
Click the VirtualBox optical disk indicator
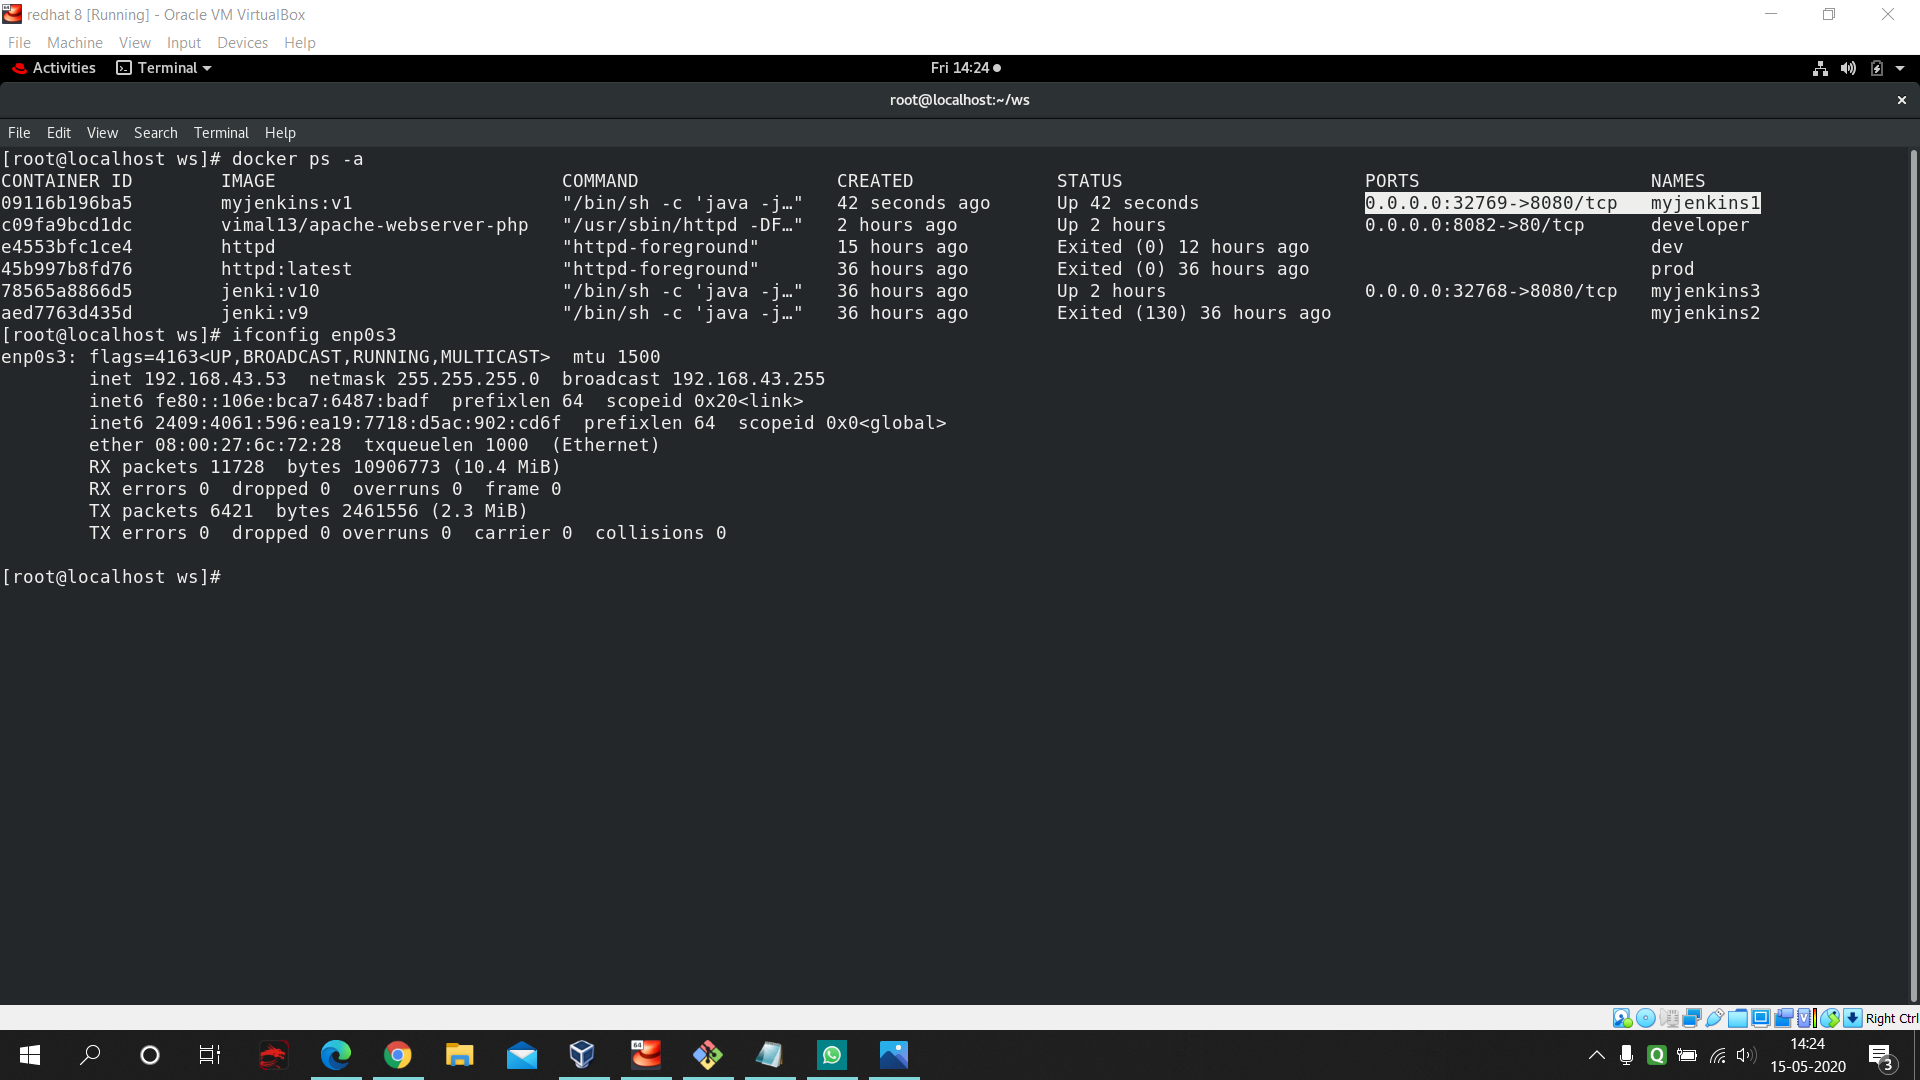[1645, 1018]
